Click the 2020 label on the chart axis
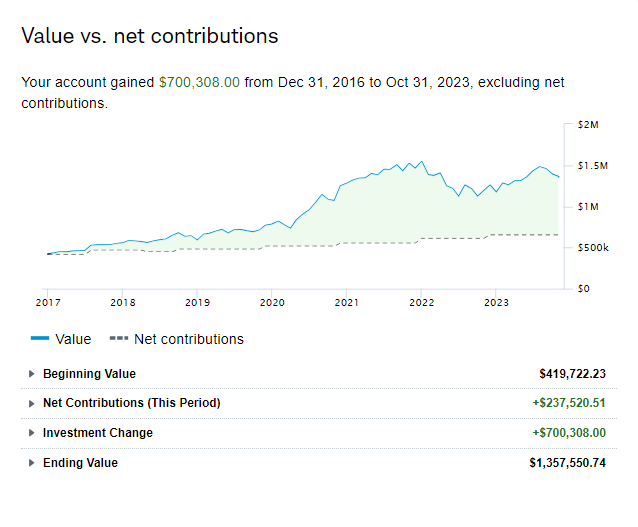Image resolution: width=638 pixels, height=527 pixels. click(x=272, y=301)
